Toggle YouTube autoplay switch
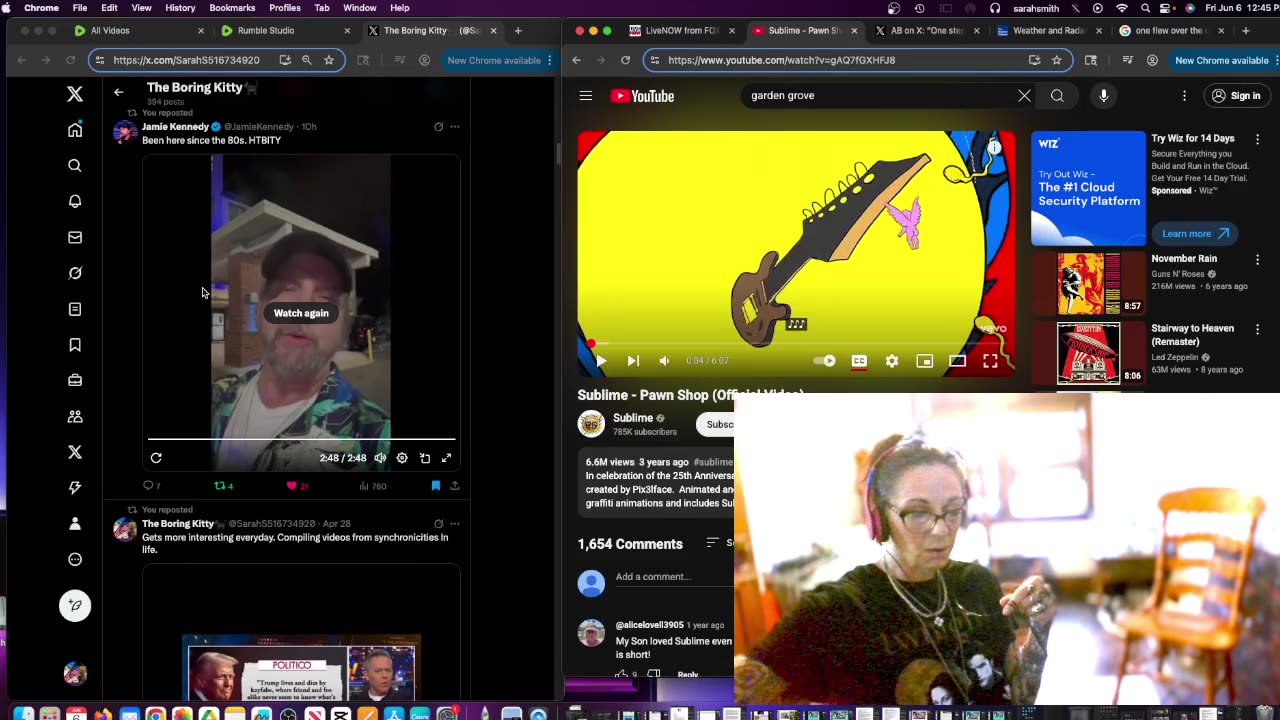 pyautogui.click(x=825, y=361)
